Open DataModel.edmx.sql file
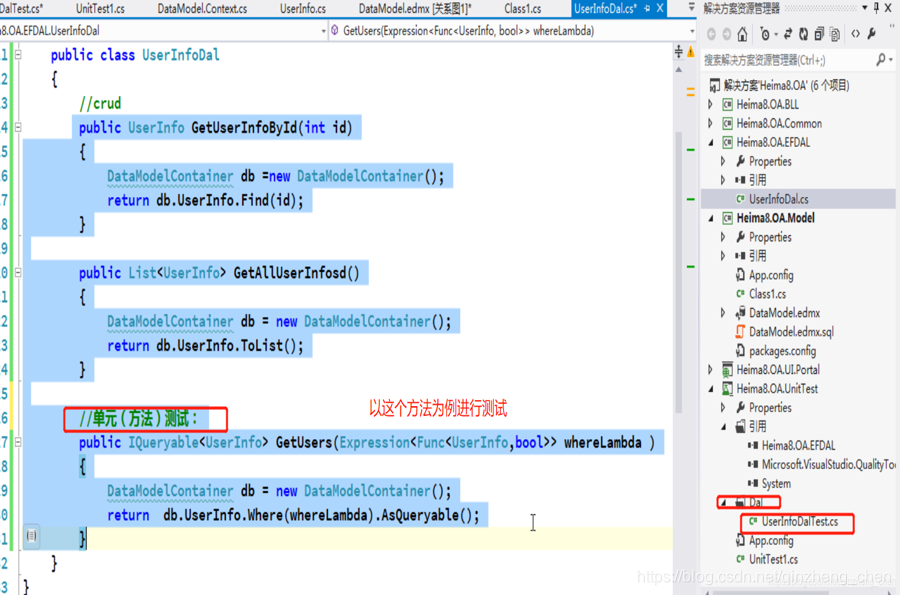Screen dimensions: 900x595 pos(790,332)
